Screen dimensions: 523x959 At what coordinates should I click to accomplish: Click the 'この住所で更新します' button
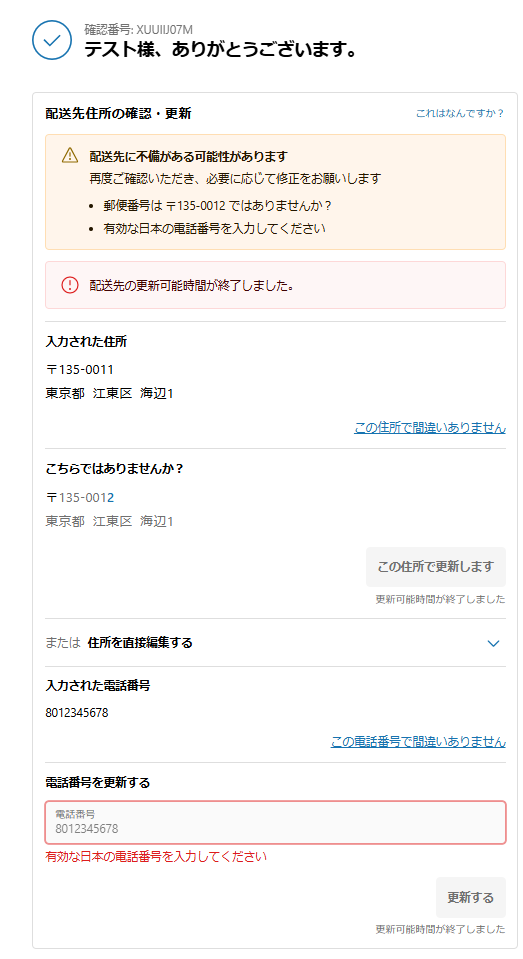(436, 567)
